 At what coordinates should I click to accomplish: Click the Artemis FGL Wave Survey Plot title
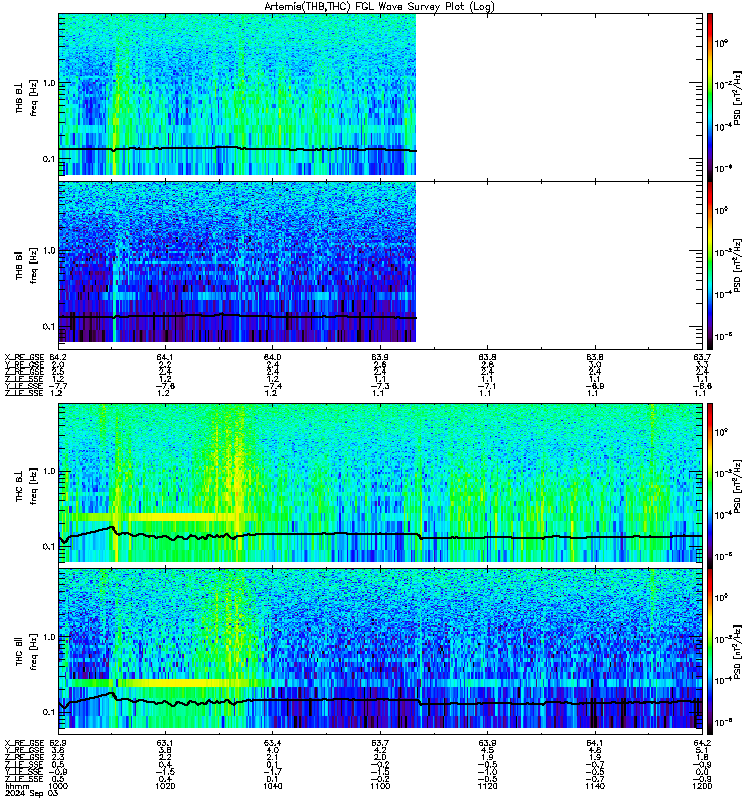click(379, 6)
